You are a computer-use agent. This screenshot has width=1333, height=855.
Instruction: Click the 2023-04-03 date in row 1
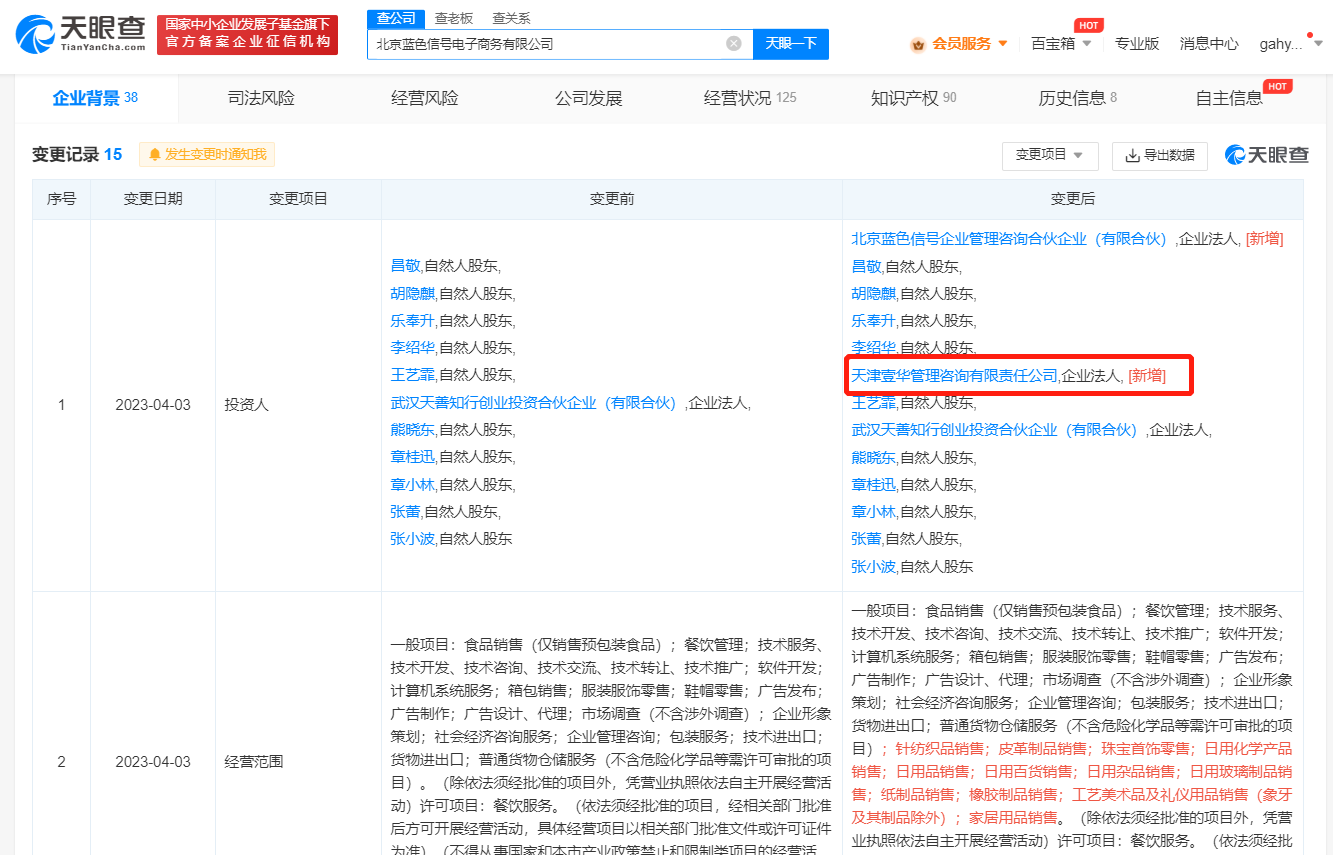pyautogui.click(x=153, y=405)
